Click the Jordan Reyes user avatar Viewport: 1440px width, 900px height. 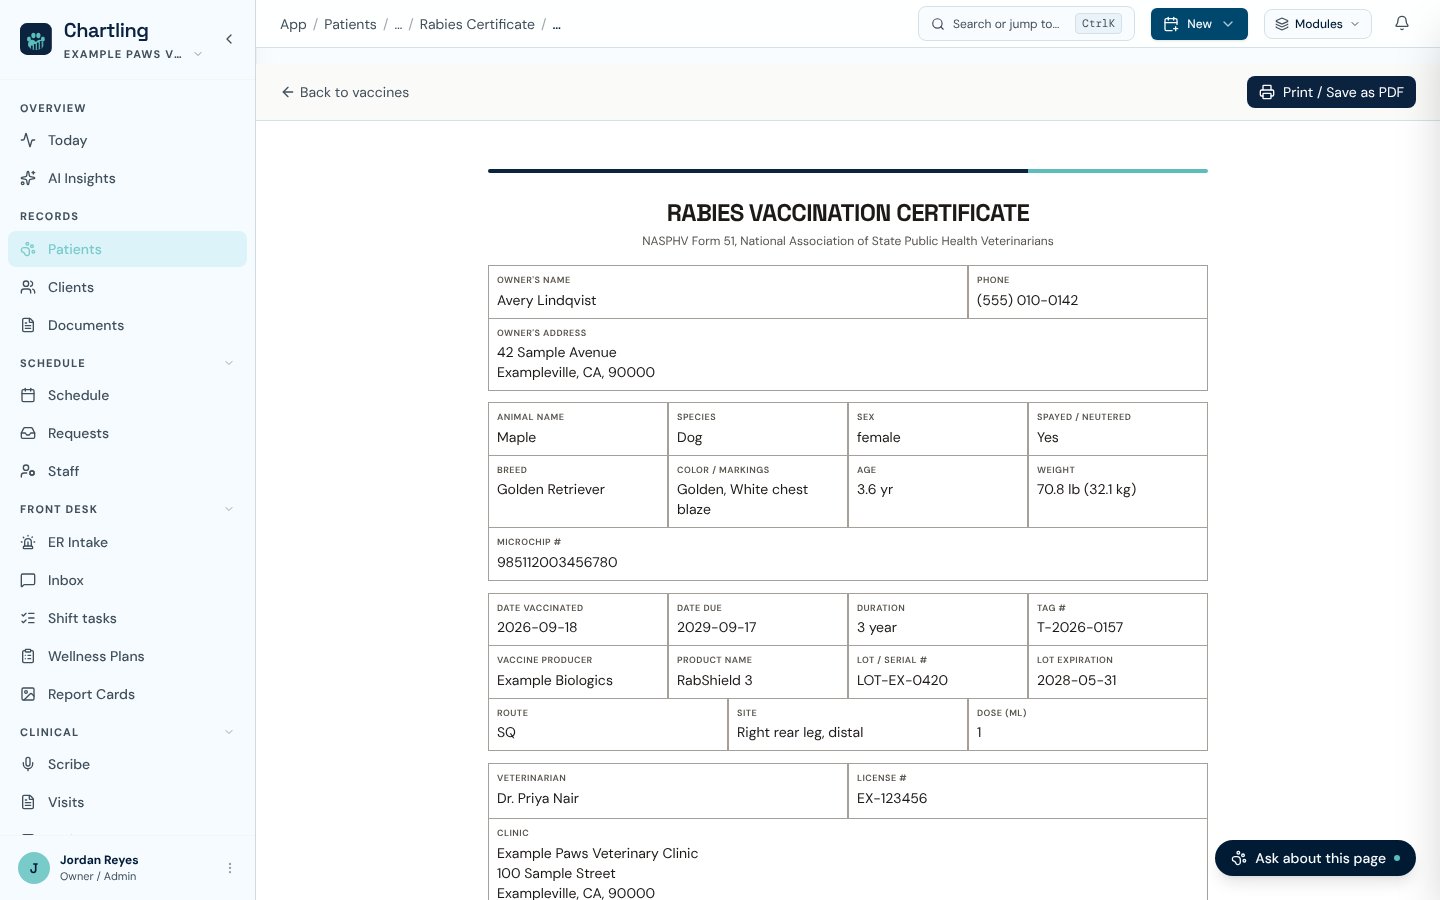point(34,868)
